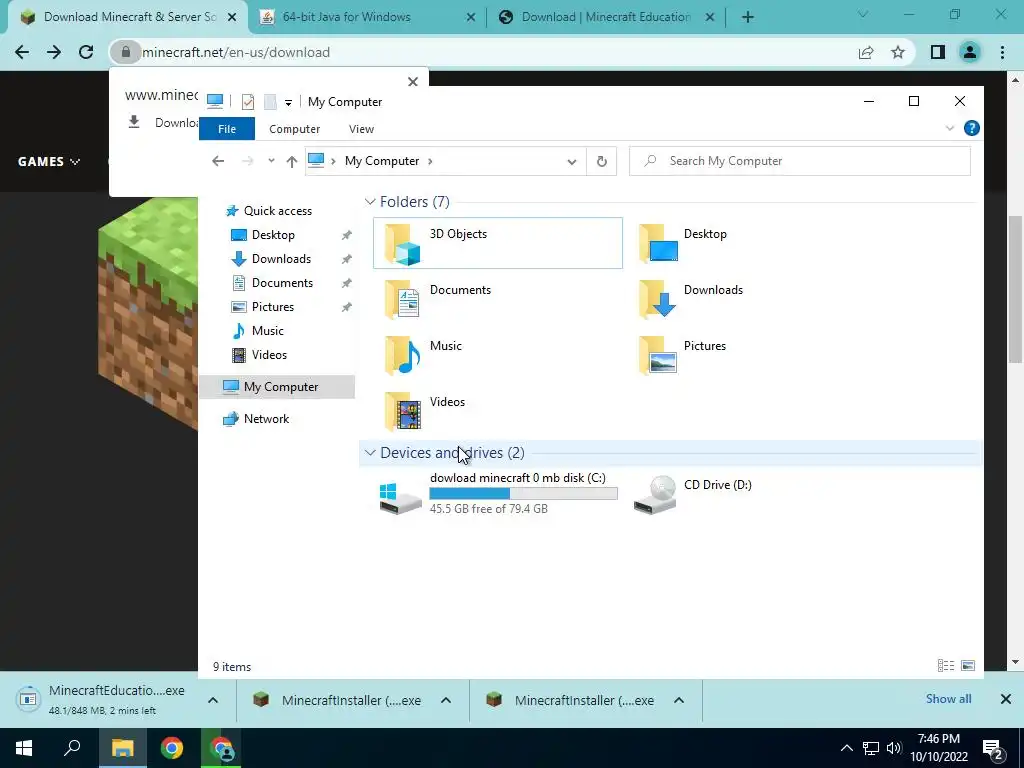Collapse the Folders (7) group
The height and width of the screenshot is (768, 1024).
click(370, 202)
